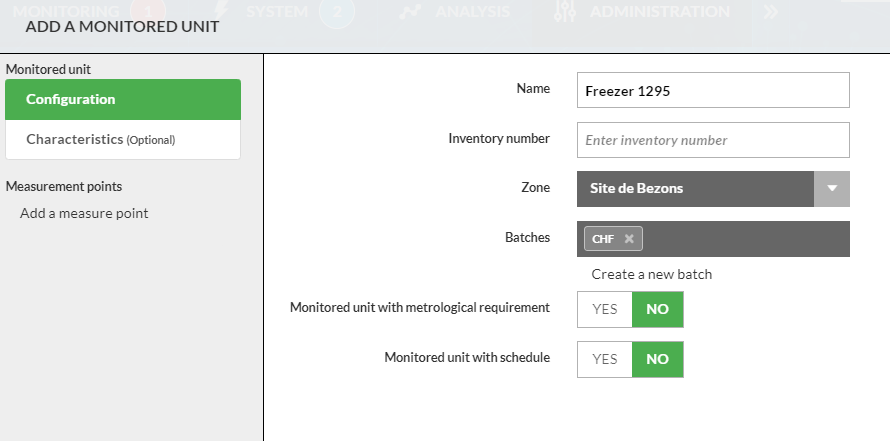The height and width of the screenshot is (441, 890).
Task: Set monitored unit with schedule to YES
Action: pos(604,359)
